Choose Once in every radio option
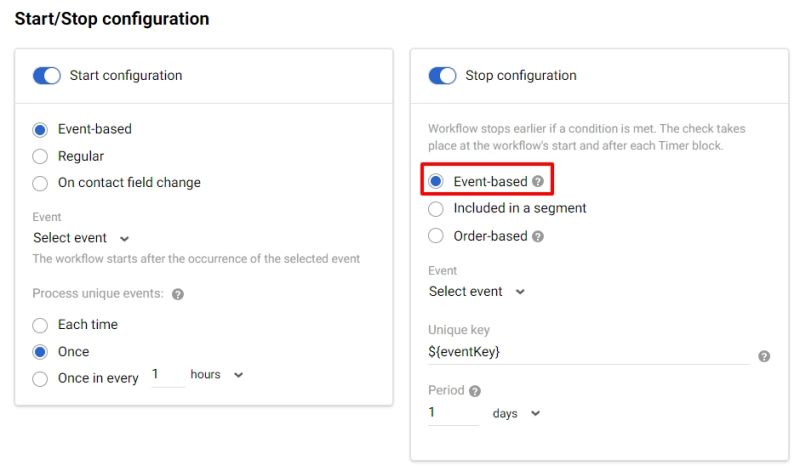800x471 pixels. (x=40, y=379)
